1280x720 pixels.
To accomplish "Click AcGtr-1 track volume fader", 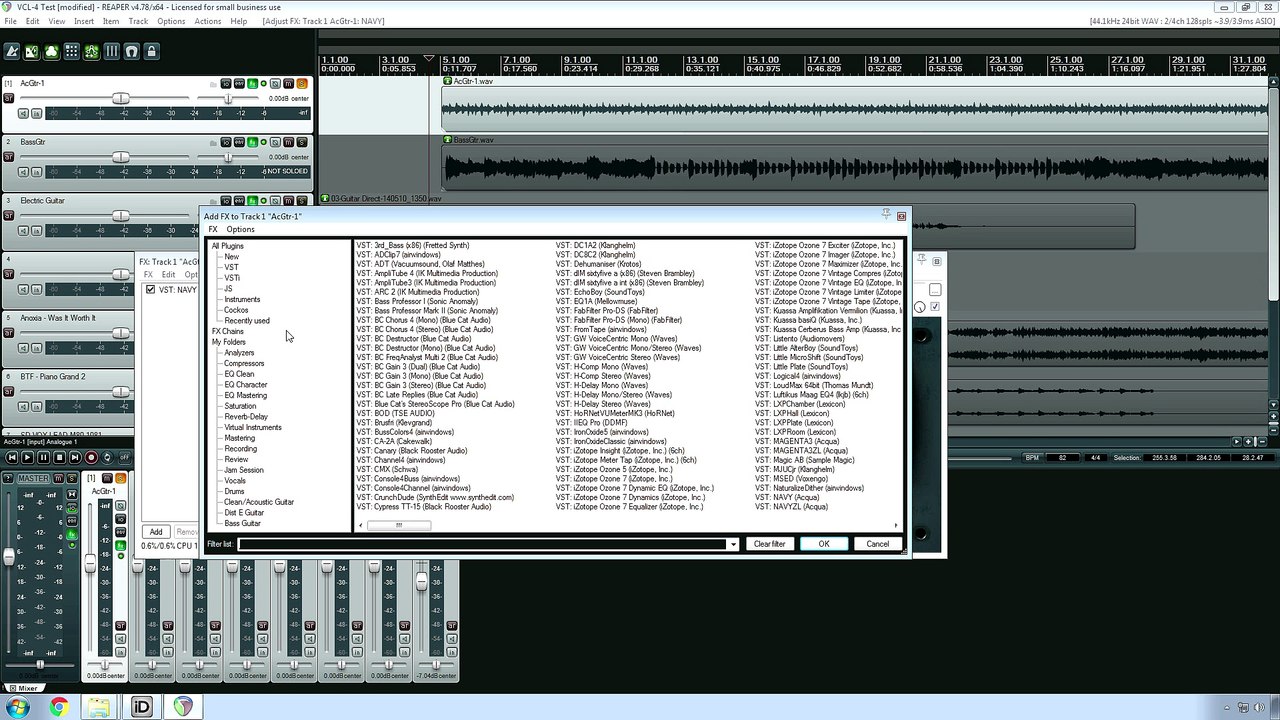I will pyautogui.click(x=120, y=99).
